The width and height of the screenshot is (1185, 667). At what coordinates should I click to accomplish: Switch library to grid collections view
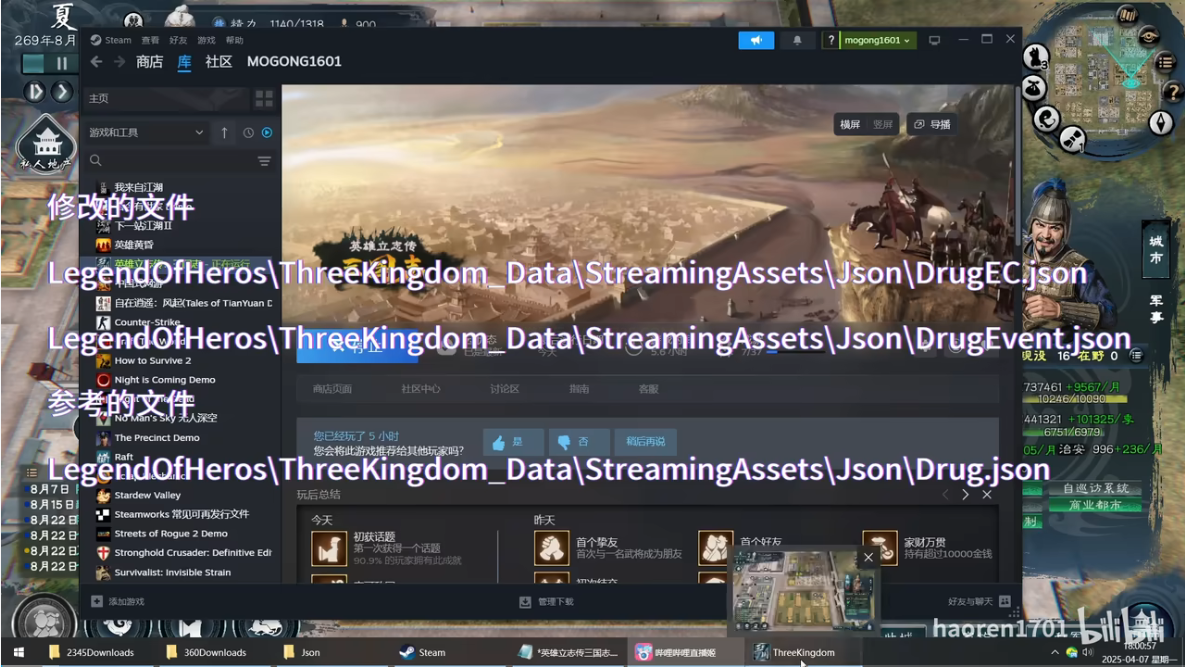pos(264,98)
